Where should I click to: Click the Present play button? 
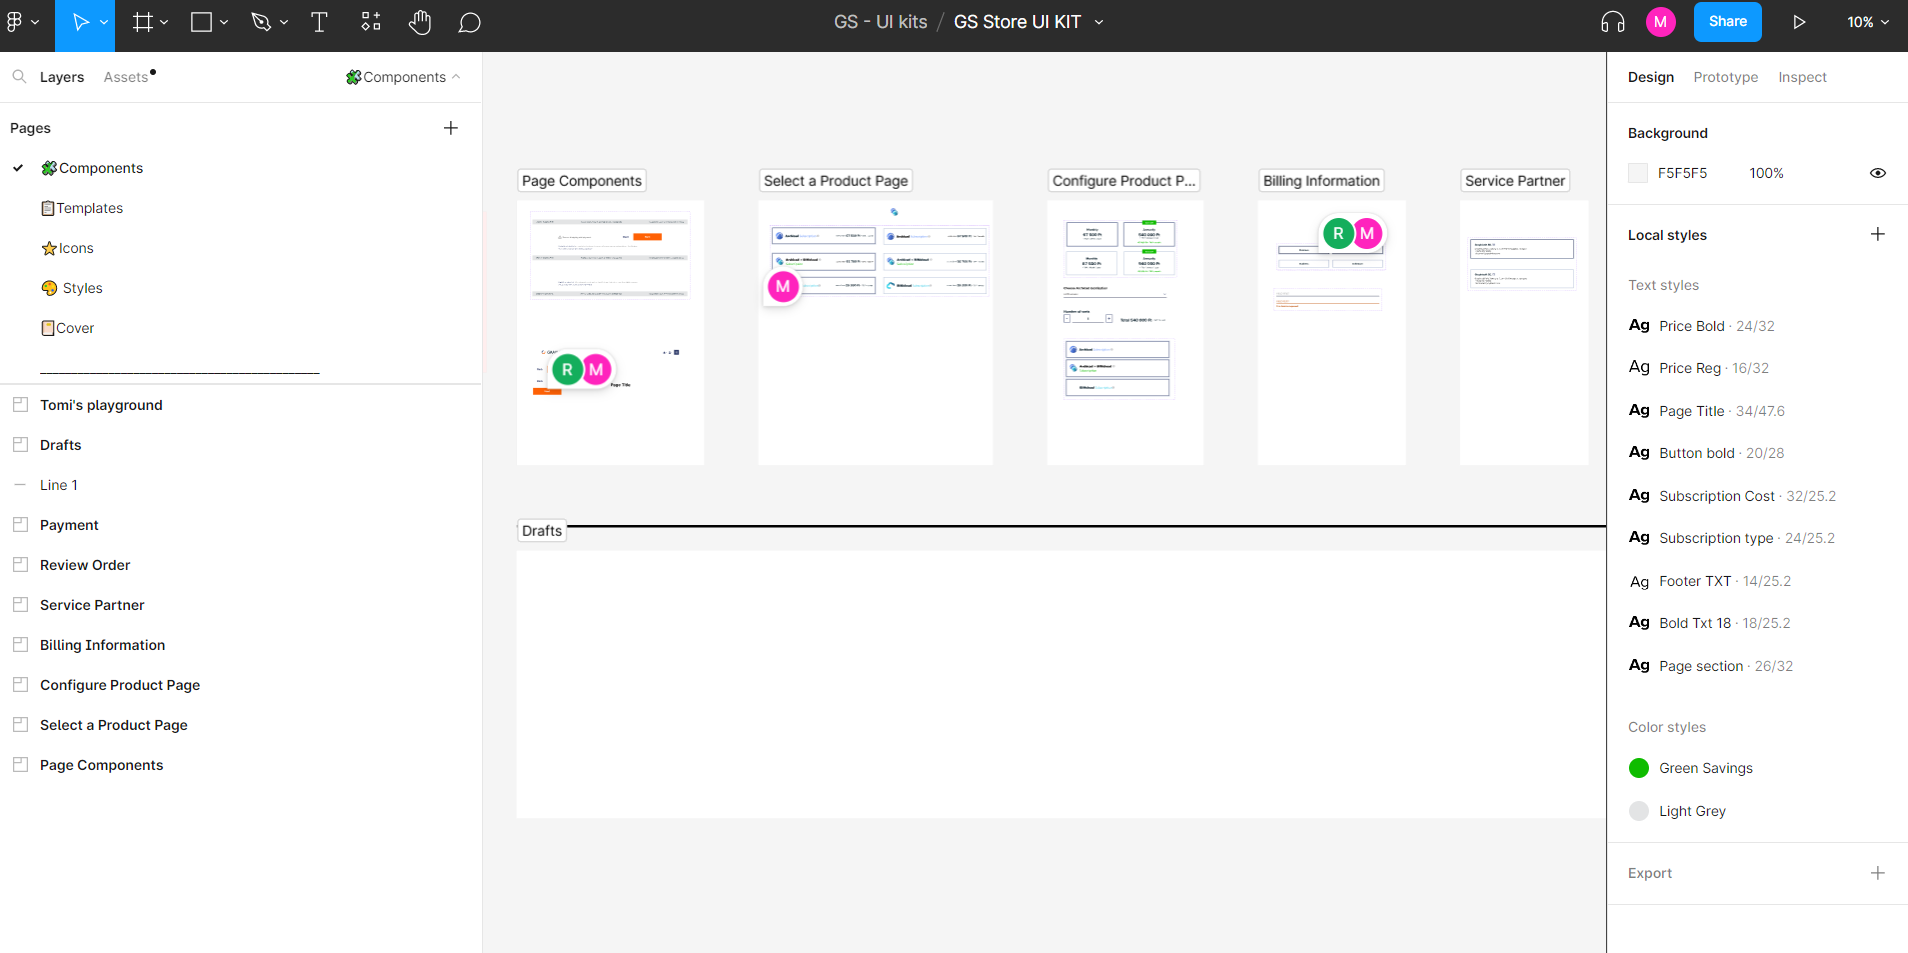click(x=1799, y=22)
